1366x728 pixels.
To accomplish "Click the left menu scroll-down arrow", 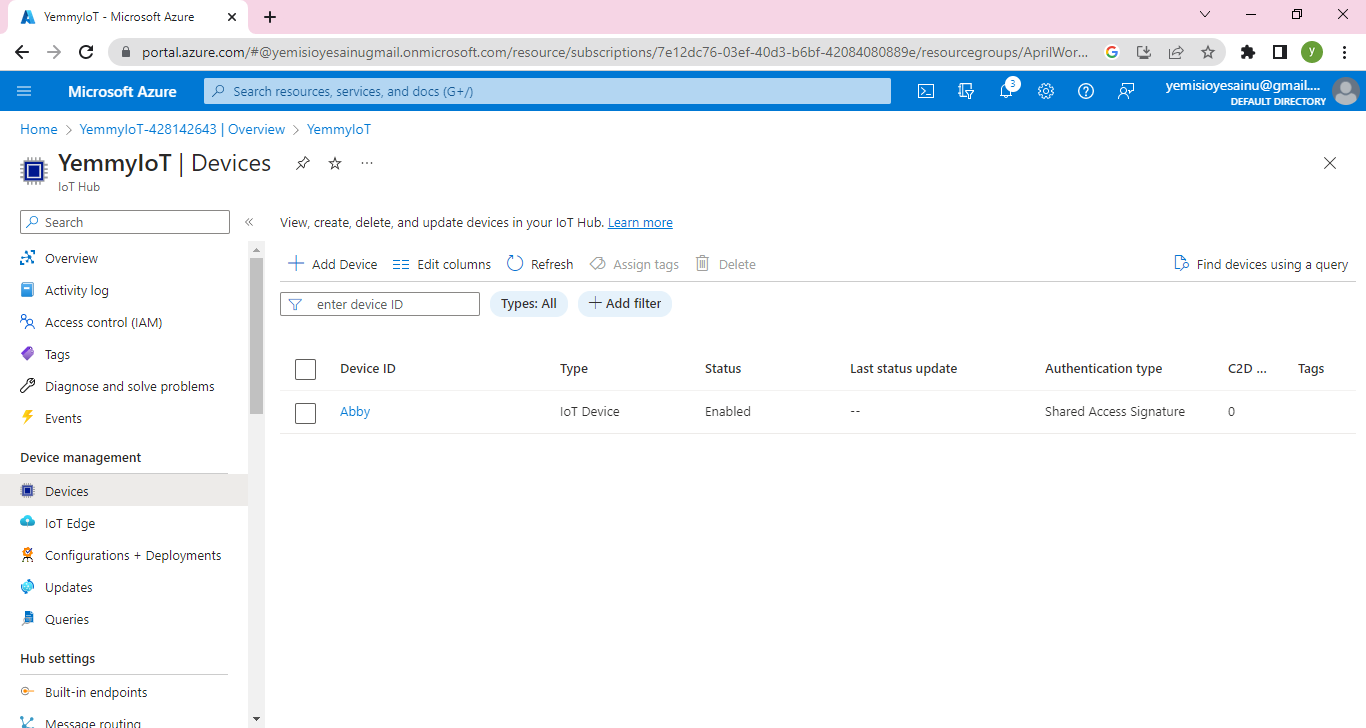I will (x=257, y=718).
